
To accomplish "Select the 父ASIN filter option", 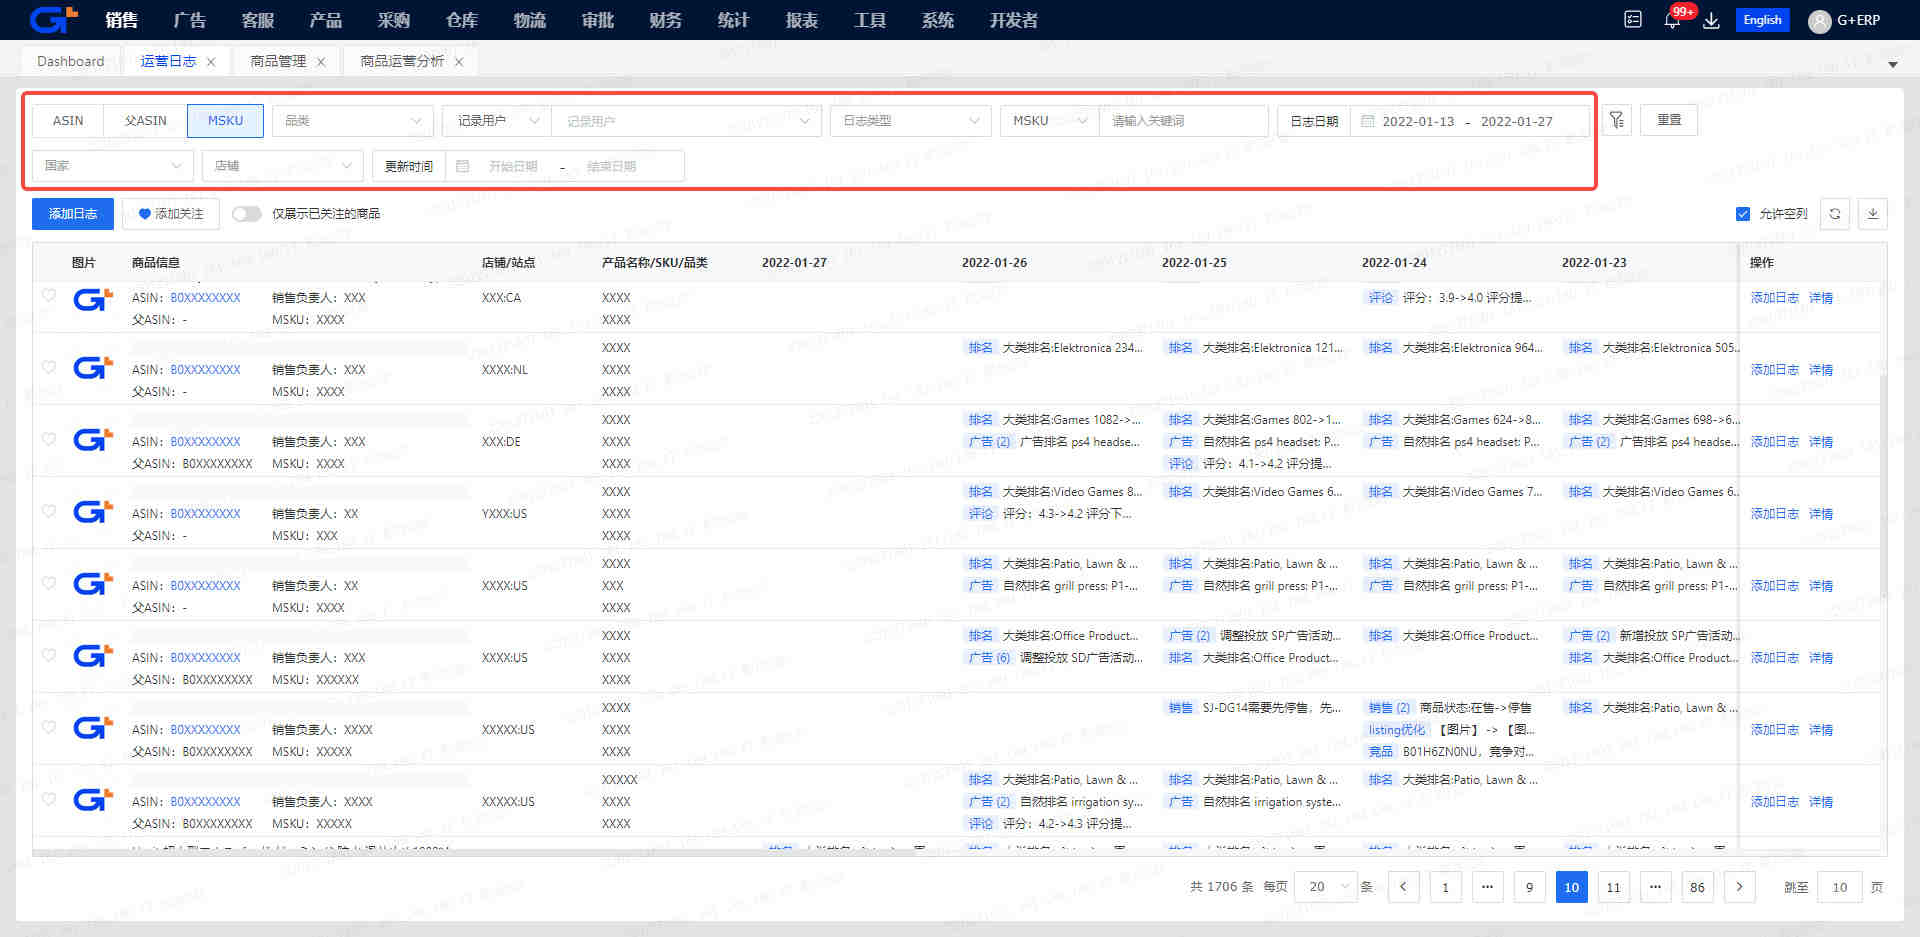I will (146, 120).
